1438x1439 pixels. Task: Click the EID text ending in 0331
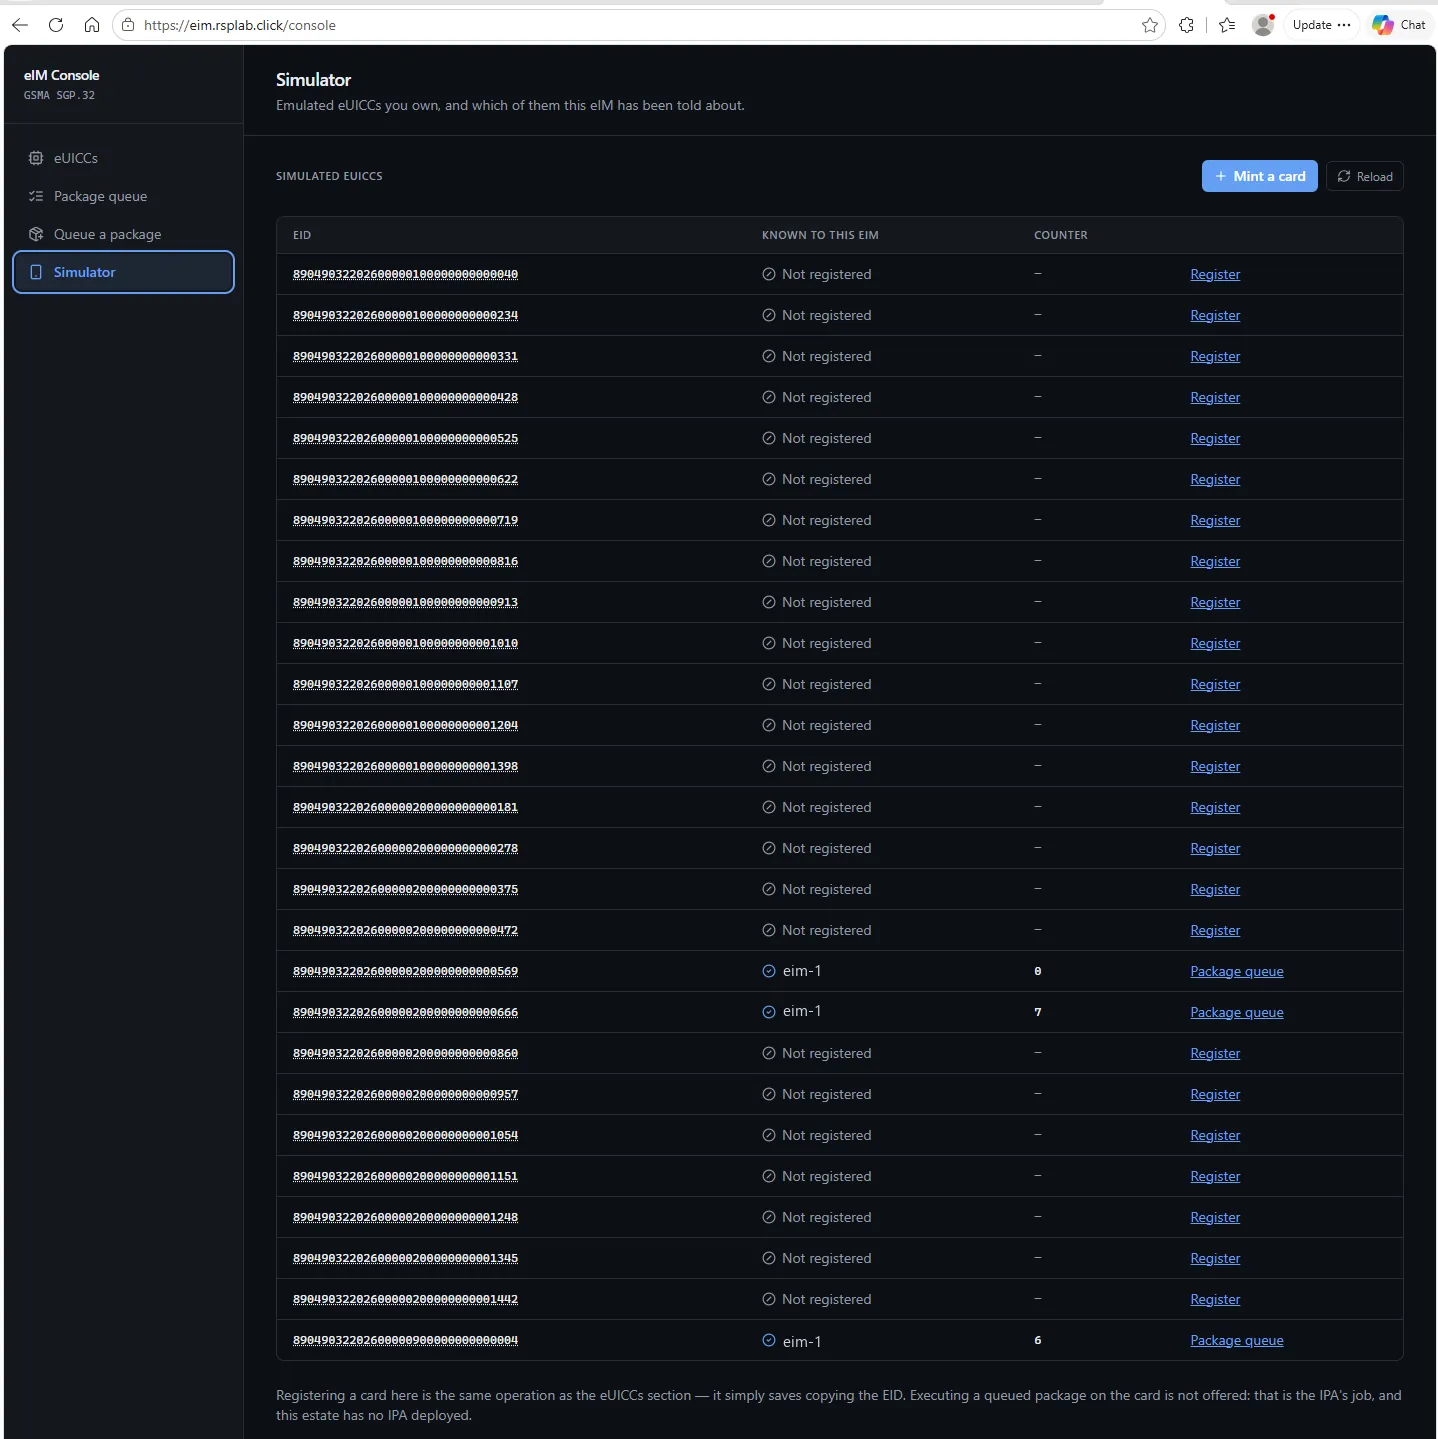pyautogui.click(x=405, y=356)
